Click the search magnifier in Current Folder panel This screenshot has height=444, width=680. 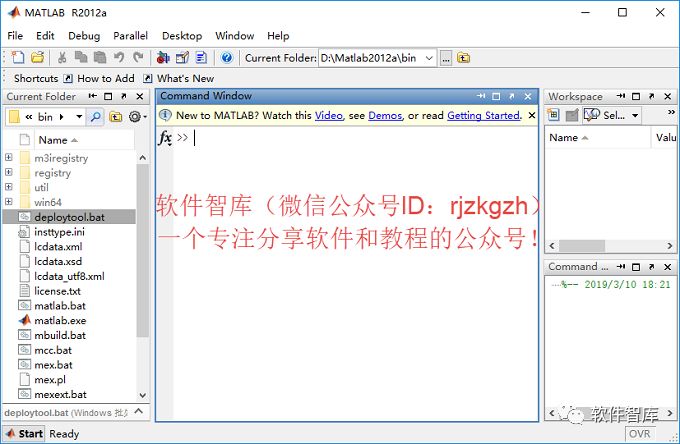[95, 117]
